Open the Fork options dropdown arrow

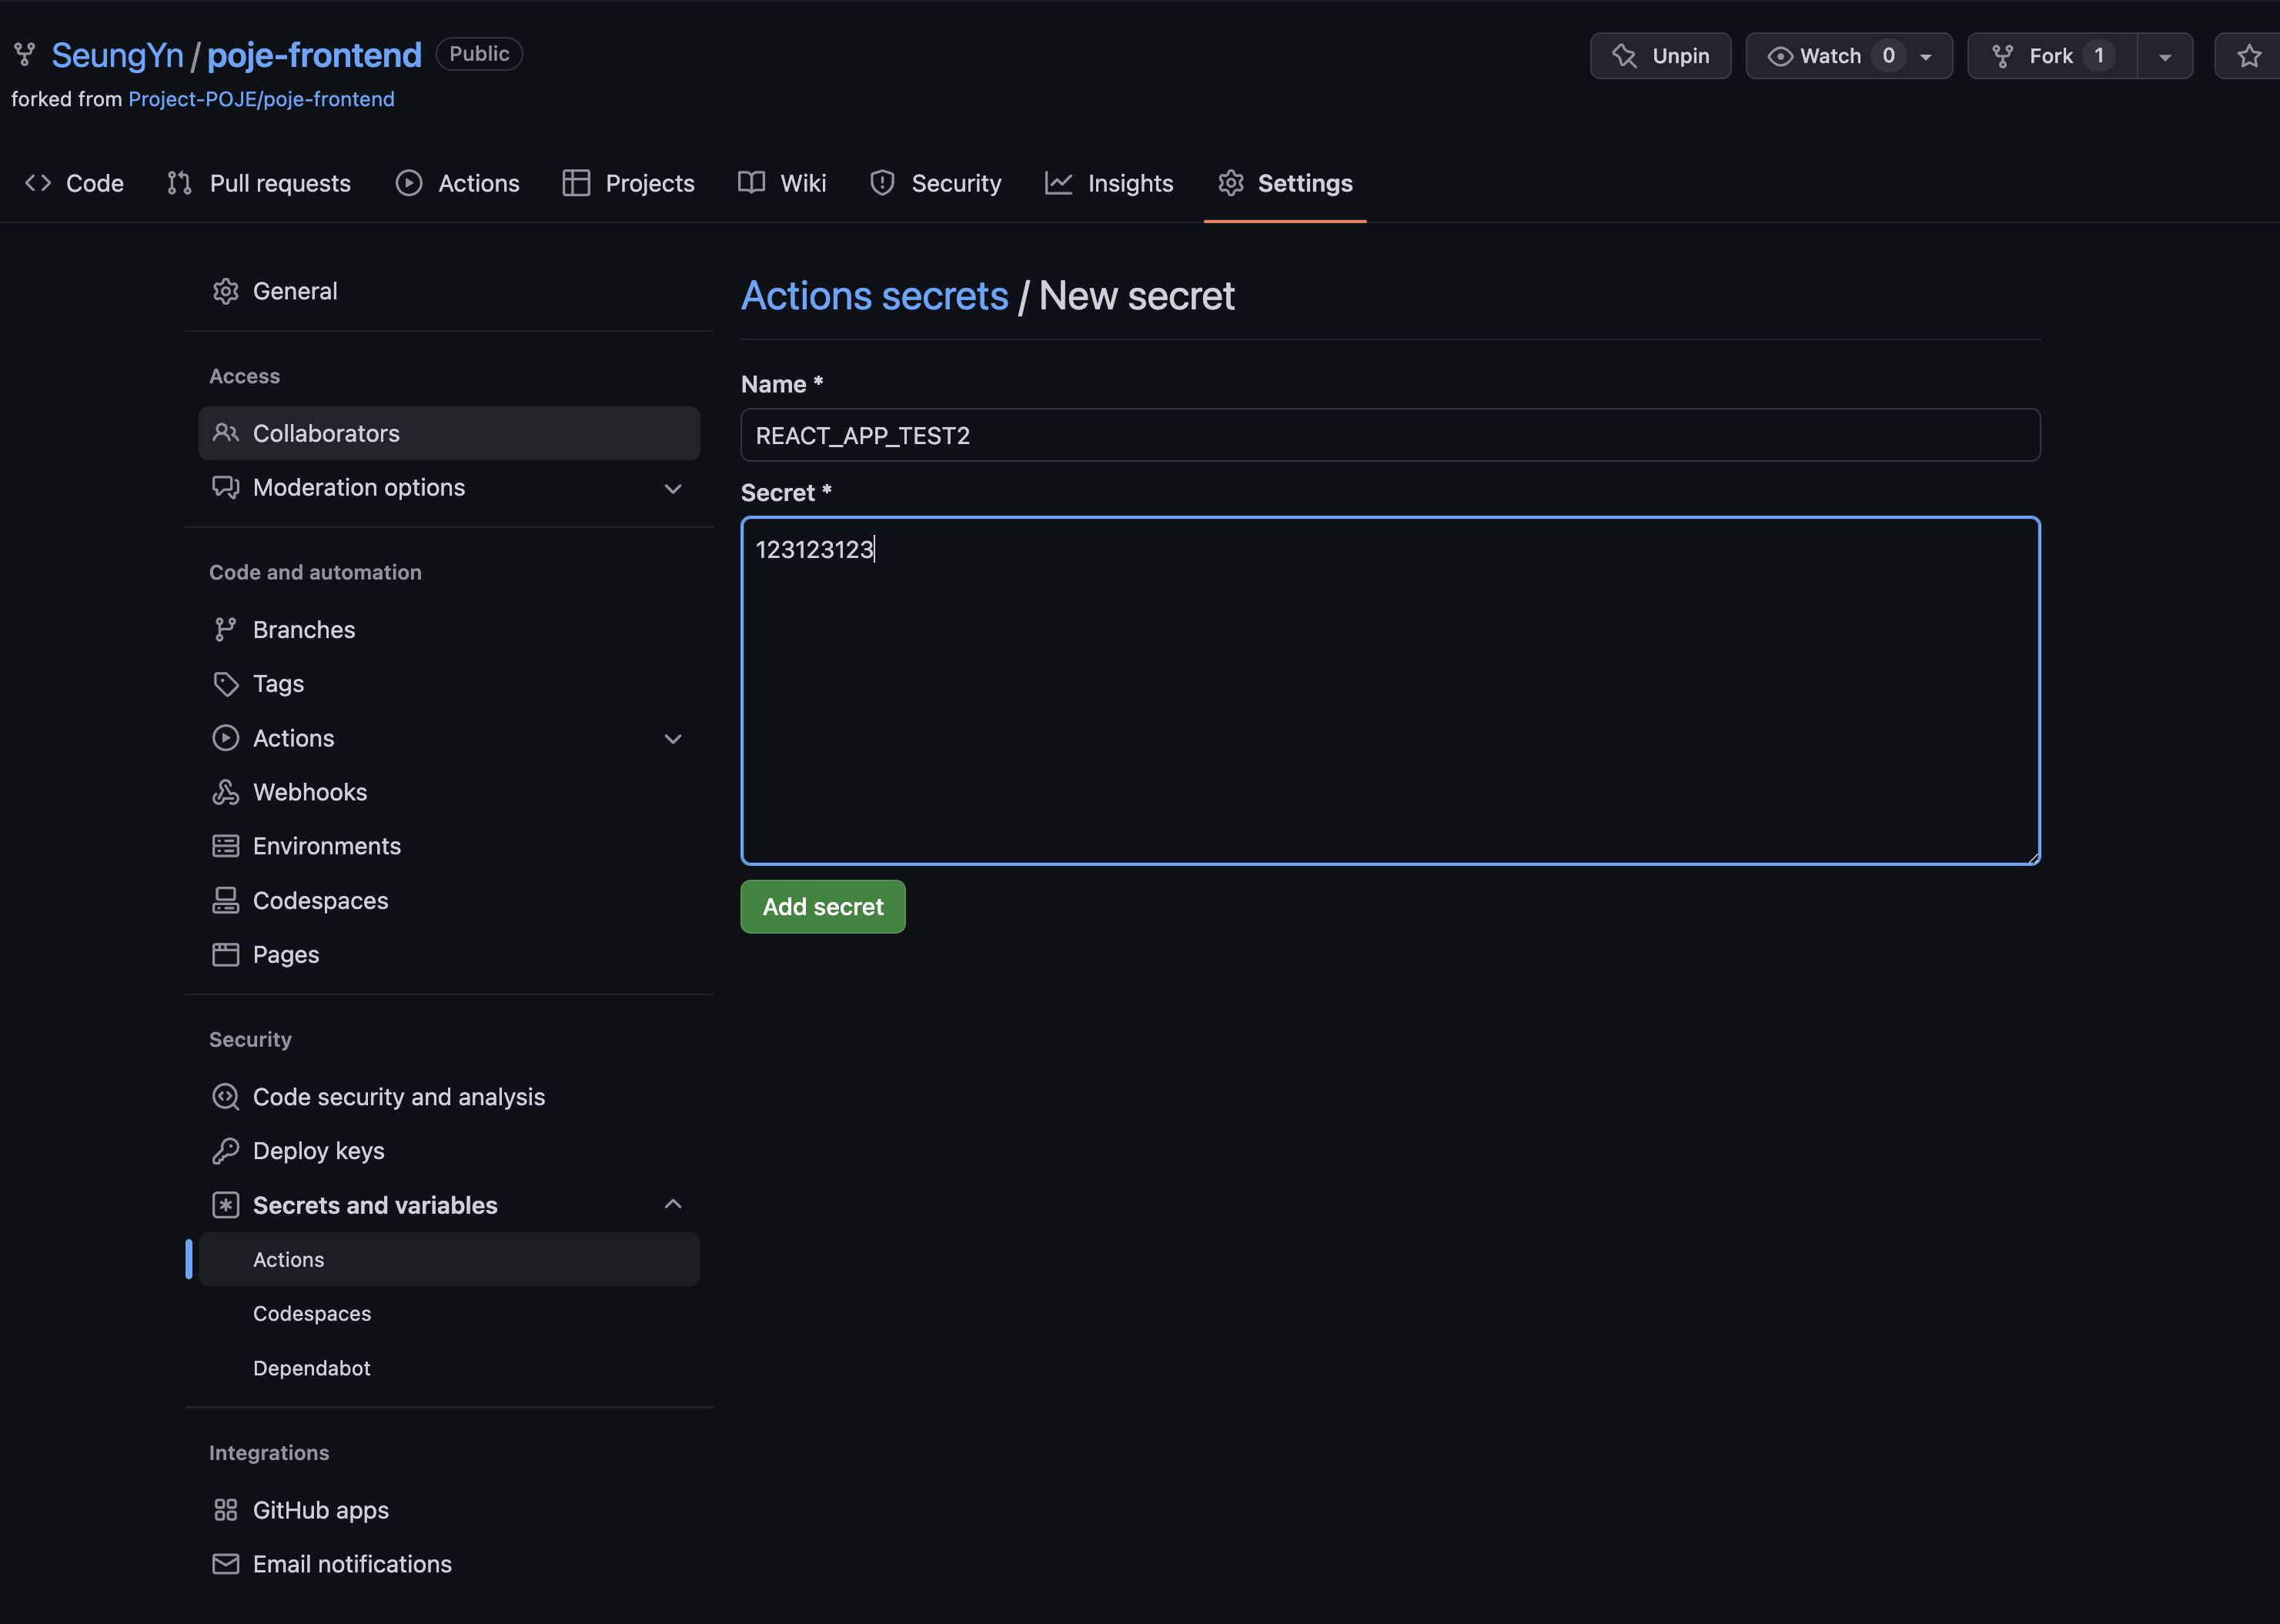pos(2165,56)
